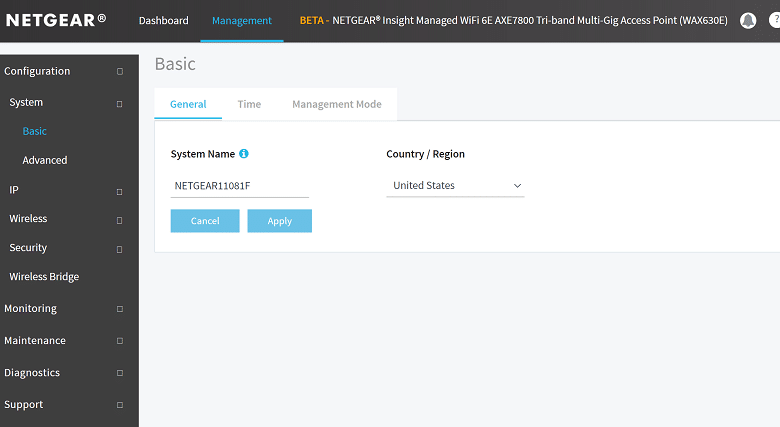Click the Monitoring sidebar label
Viewport: 780px width, 427px height.
pyautogui.click(x=30, y=309)
